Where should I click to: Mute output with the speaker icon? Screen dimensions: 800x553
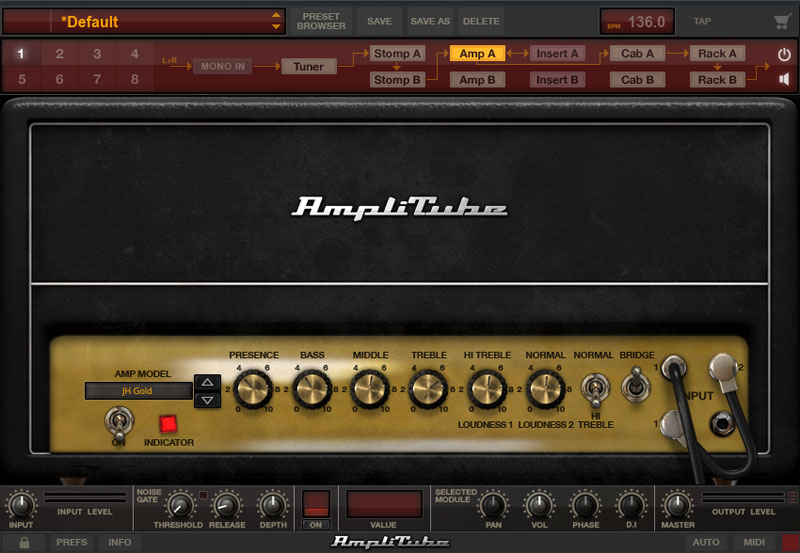point(784,79)
